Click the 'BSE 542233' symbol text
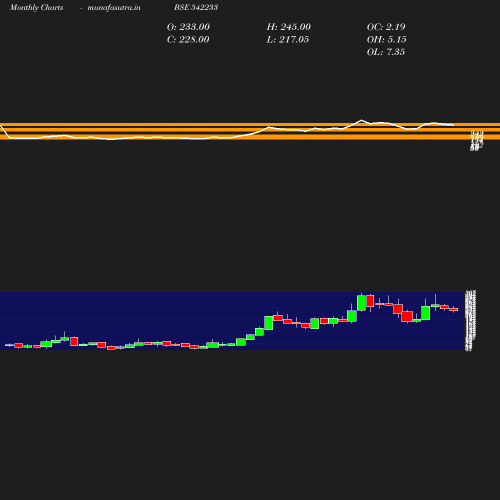This screenshot has width=500, height=500. 196,7
